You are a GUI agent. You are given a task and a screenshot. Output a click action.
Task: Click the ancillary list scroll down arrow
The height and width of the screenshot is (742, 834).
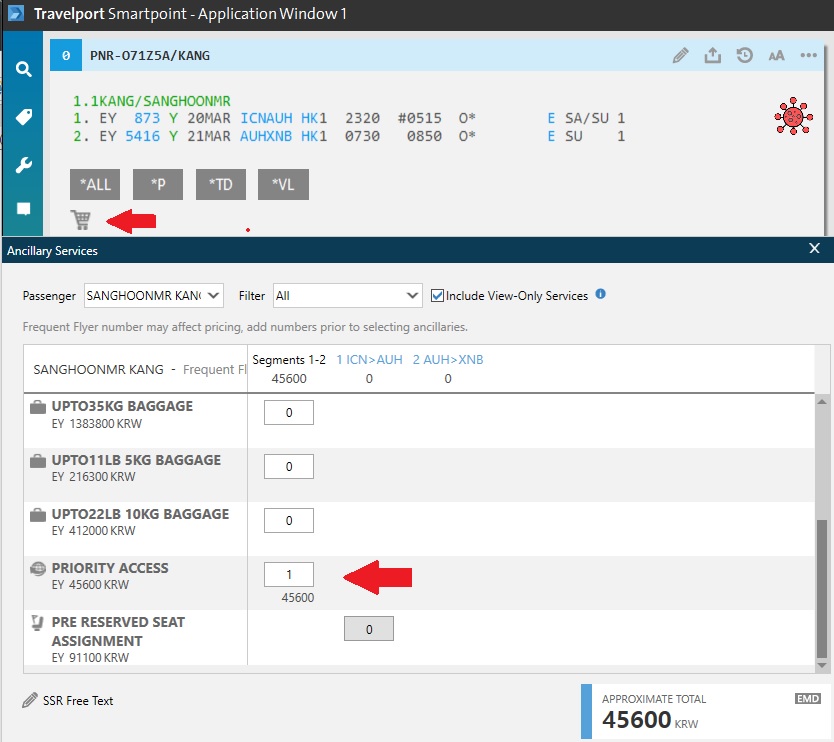coord(822,665)
